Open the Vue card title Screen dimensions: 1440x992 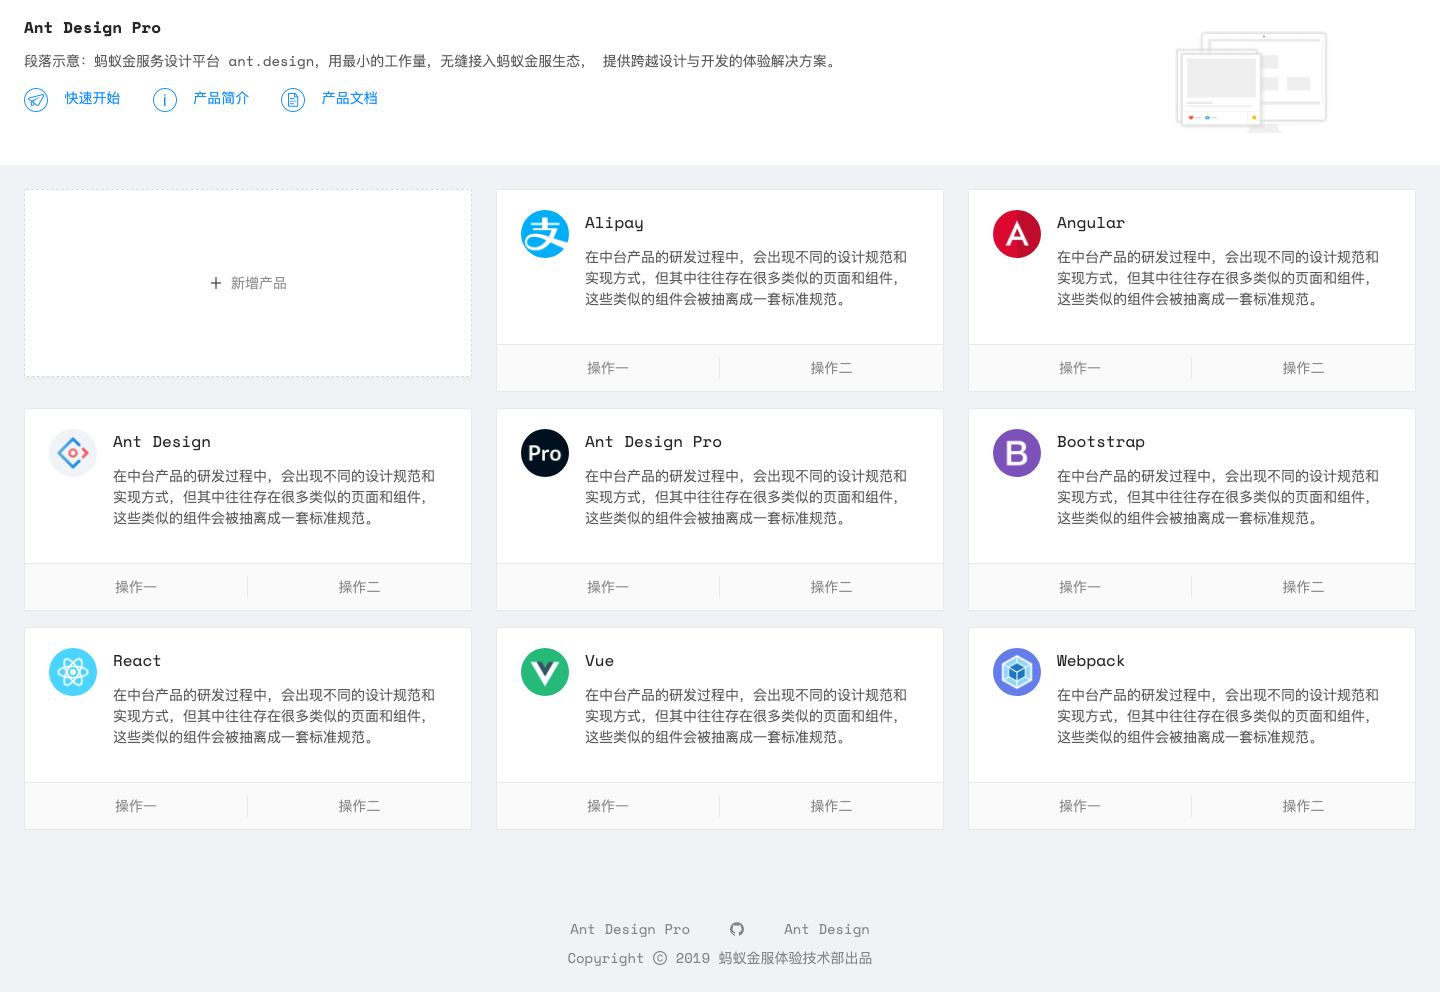tap(599, 661)
